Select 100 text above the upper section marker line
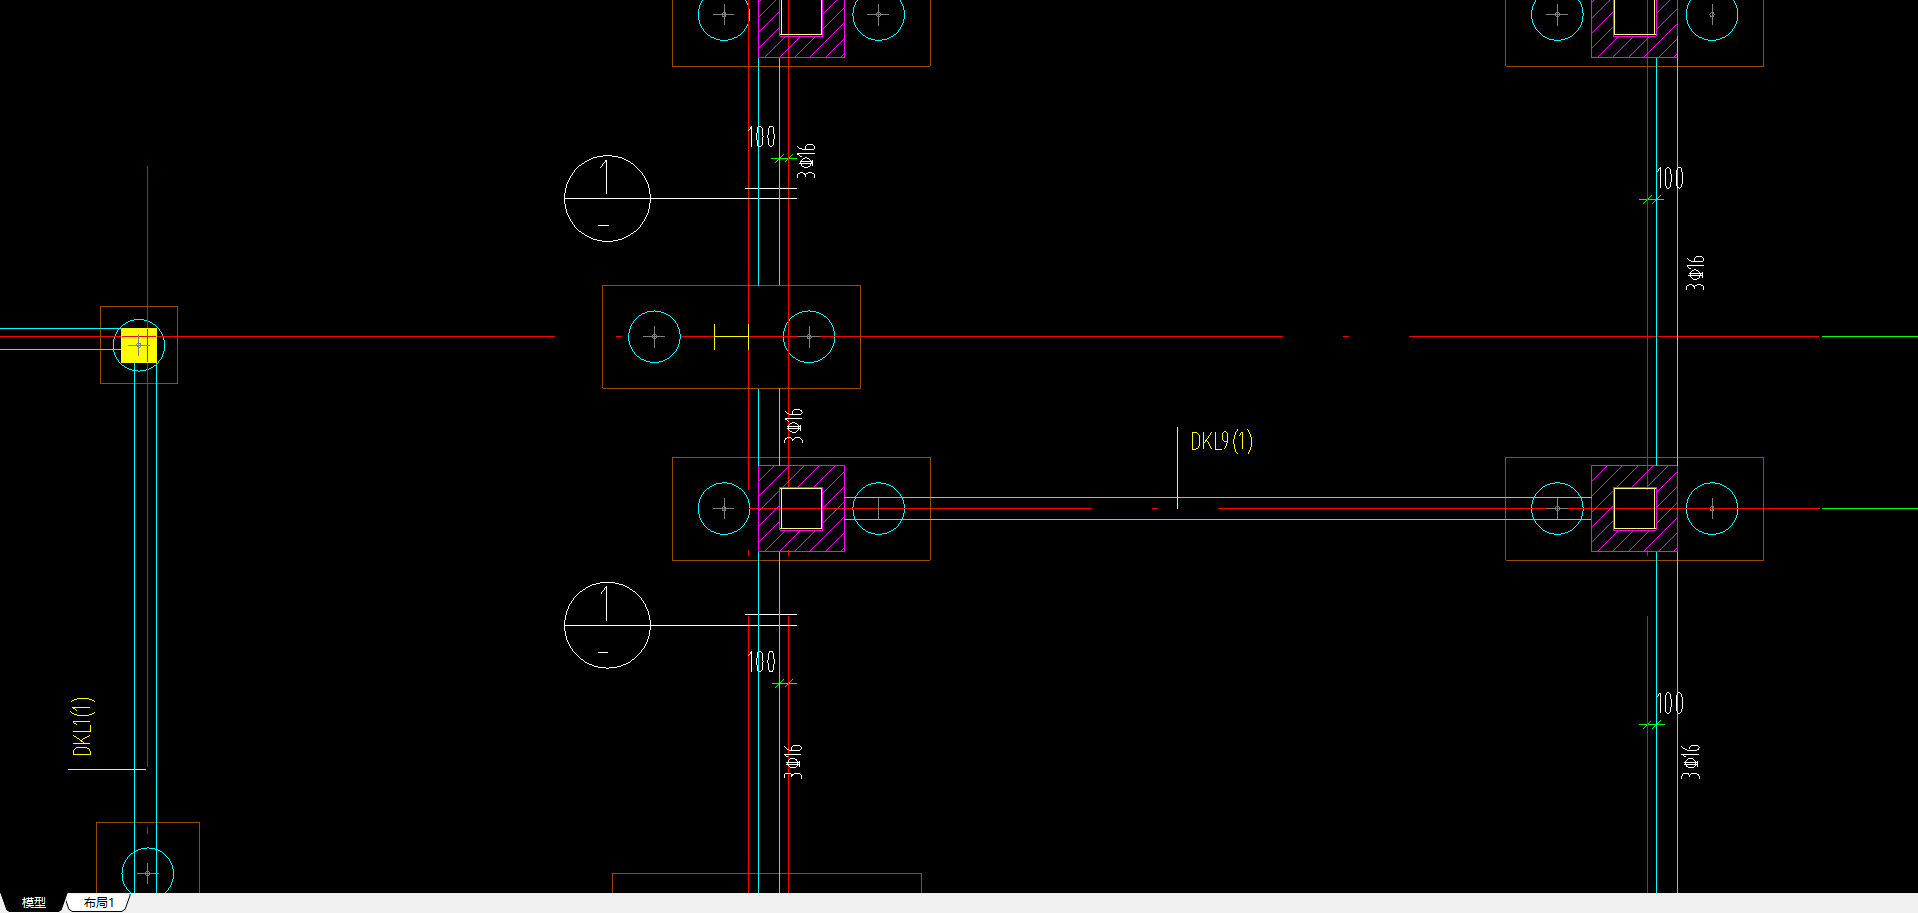 tap(761, 137)
